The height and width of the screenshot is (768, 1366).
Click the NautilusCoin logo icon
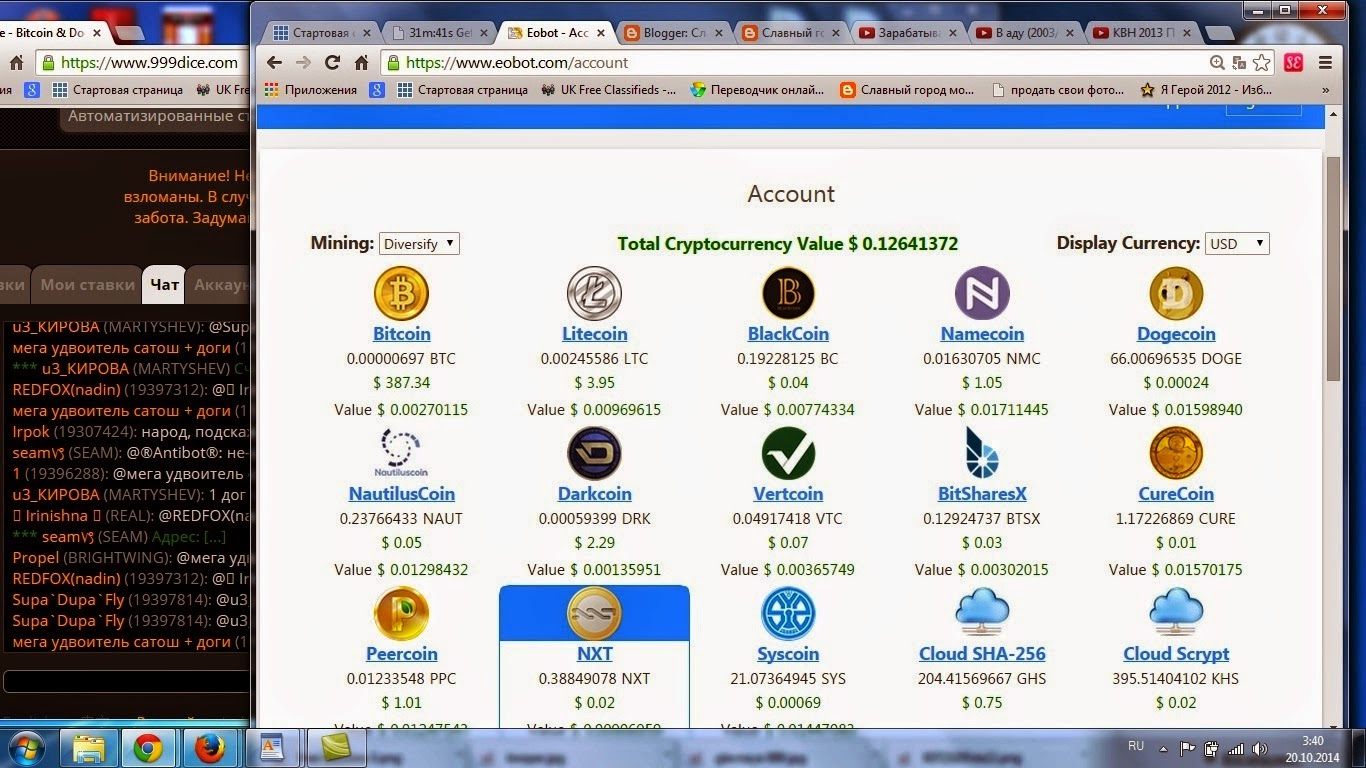click(401, 453)
